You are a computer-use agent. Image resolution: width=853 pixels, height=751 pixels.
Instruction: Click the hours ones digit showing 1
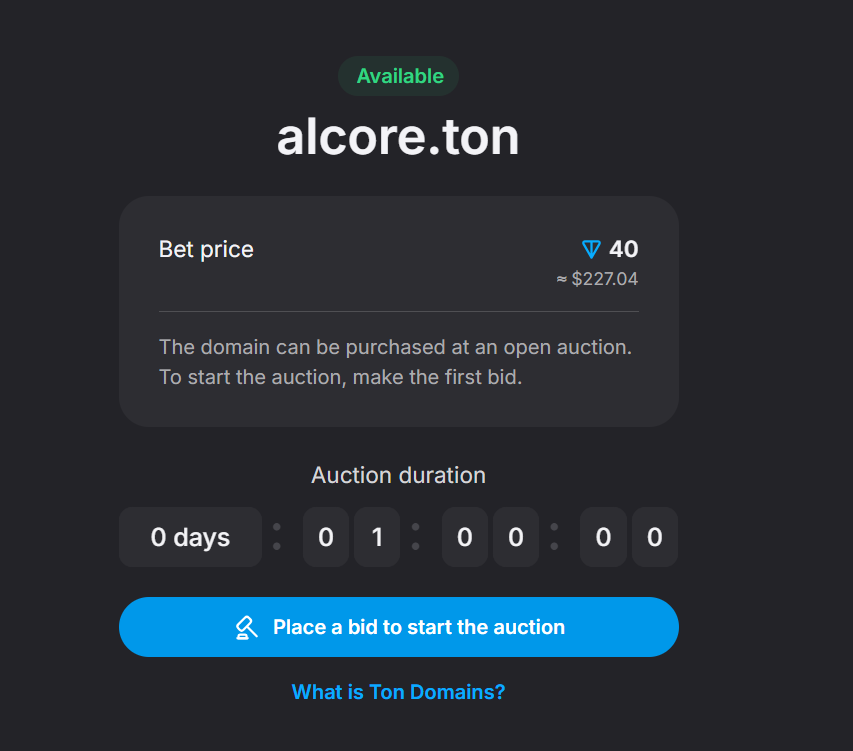tap(377, 537)
